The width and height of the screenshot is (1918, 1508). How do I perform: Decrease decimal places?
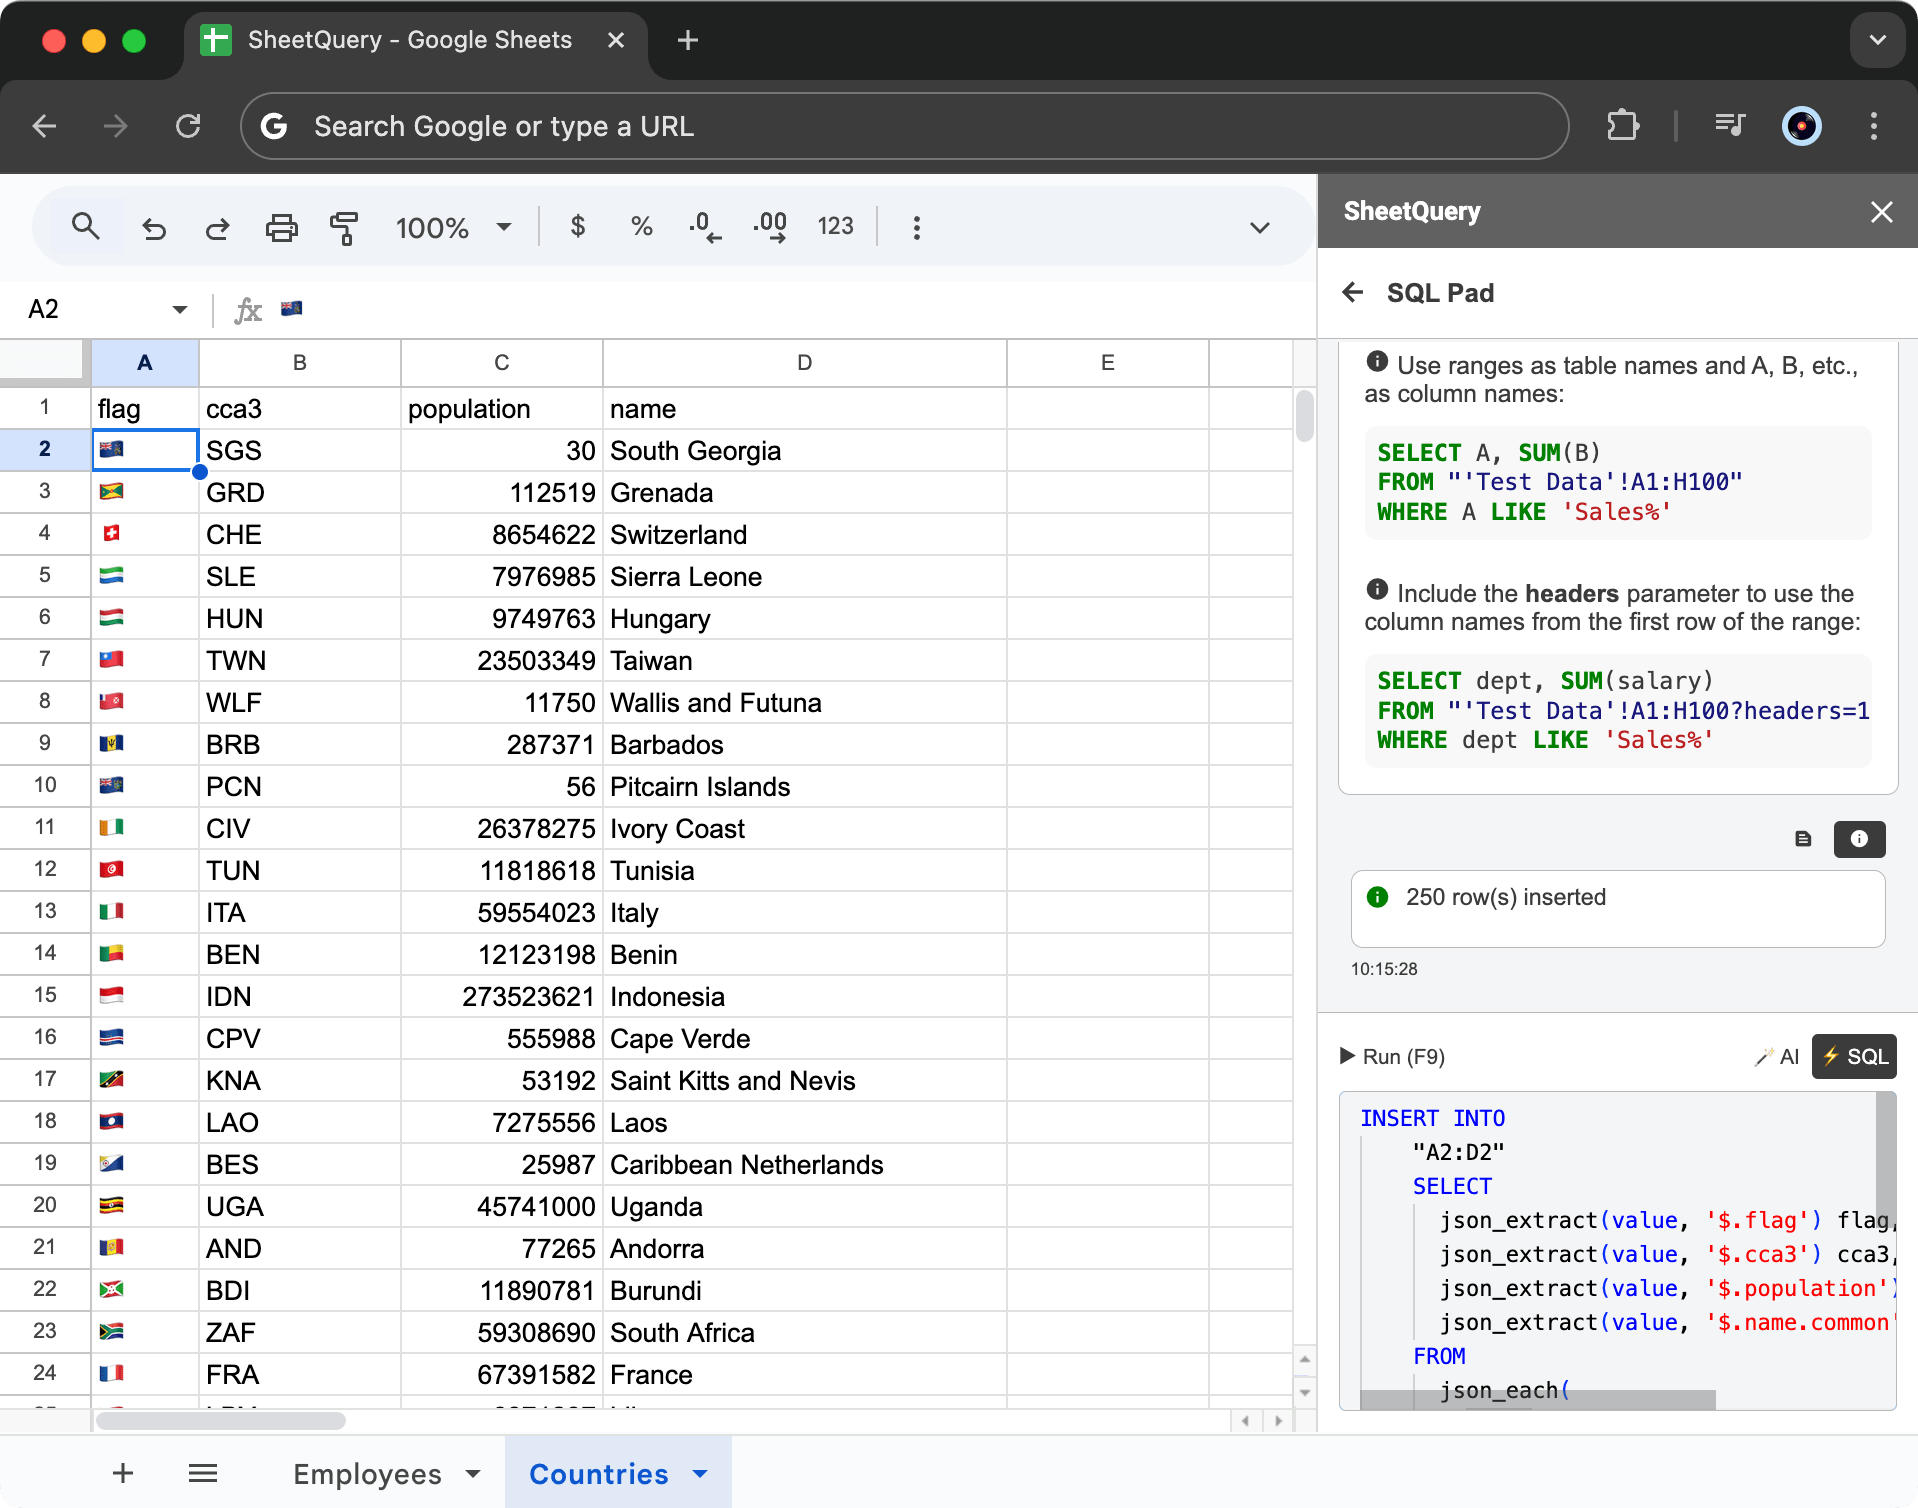click(x=705, y=227)
